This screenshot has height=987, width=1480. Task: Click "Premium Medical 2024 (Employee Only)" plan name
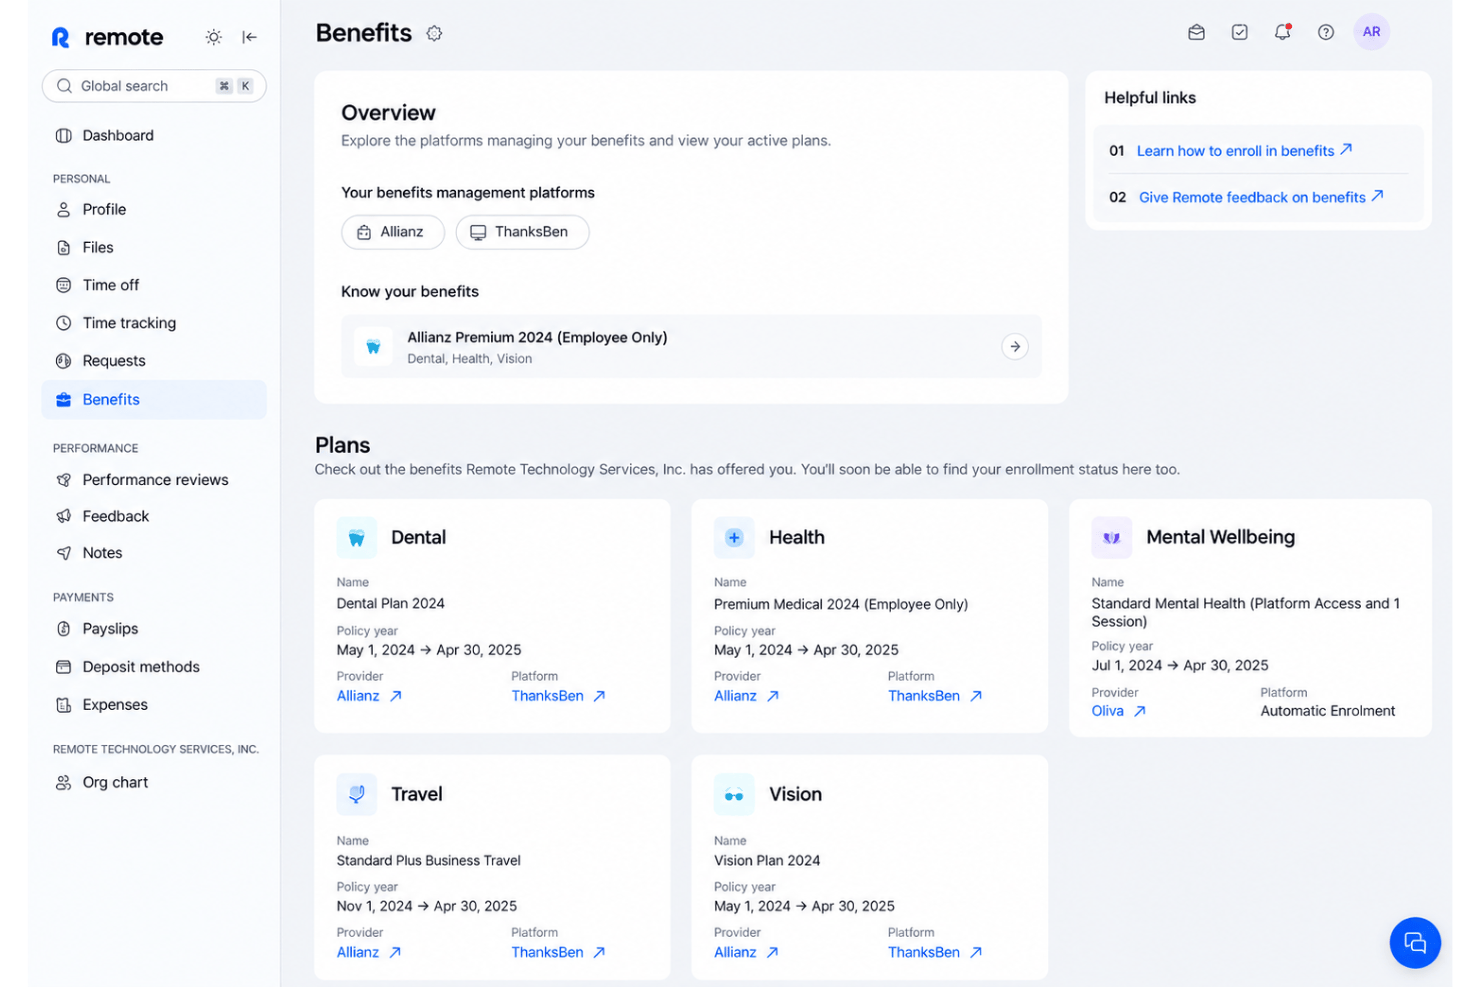click(841, 605)
